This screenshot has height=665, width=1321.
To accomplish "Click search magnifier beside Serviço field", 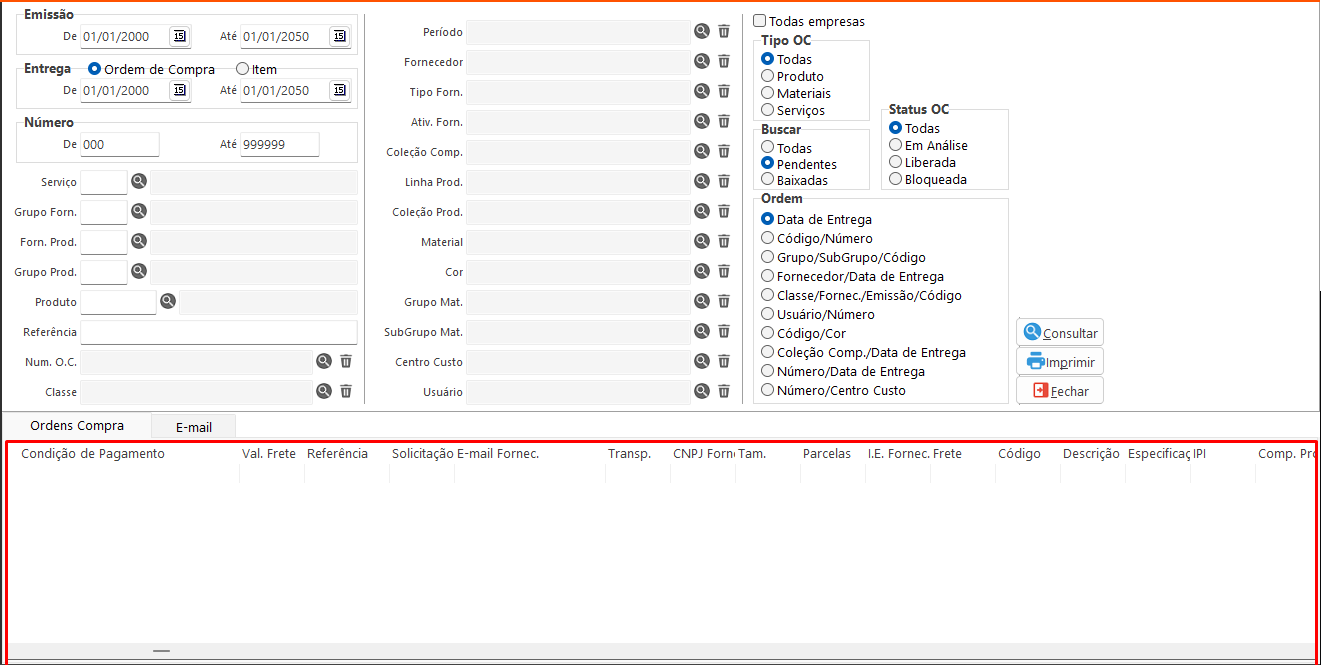I will pos(139,181).
